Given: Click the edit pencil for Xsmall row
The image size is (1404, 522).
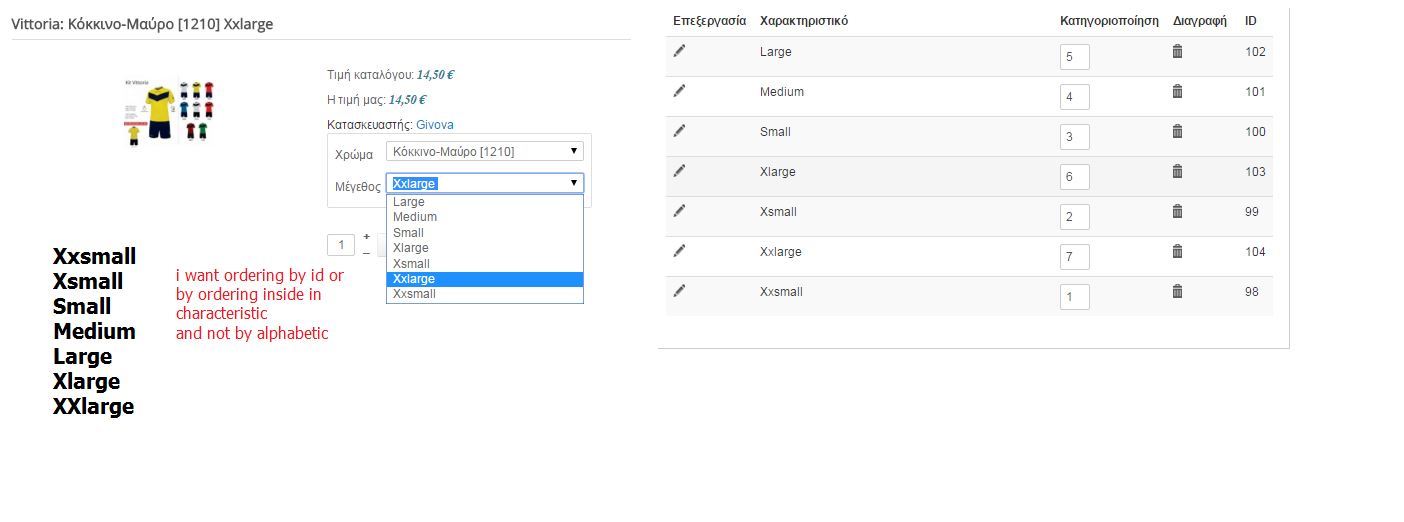Looking at the screenshot, I should 680,211.
